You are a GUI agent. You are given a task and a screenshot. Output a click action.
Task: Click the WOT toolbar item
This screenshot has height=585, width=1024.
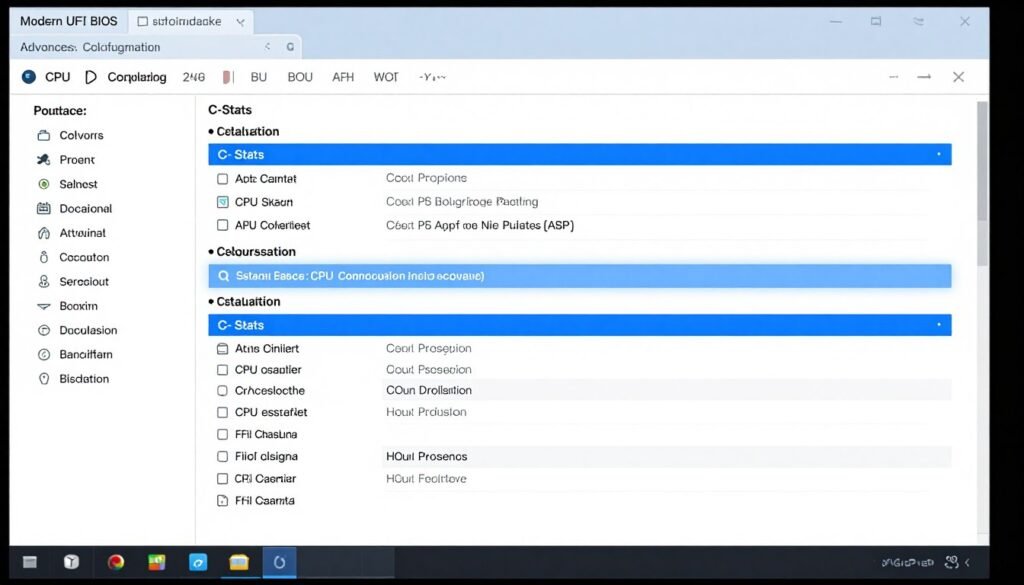point(385,77)
